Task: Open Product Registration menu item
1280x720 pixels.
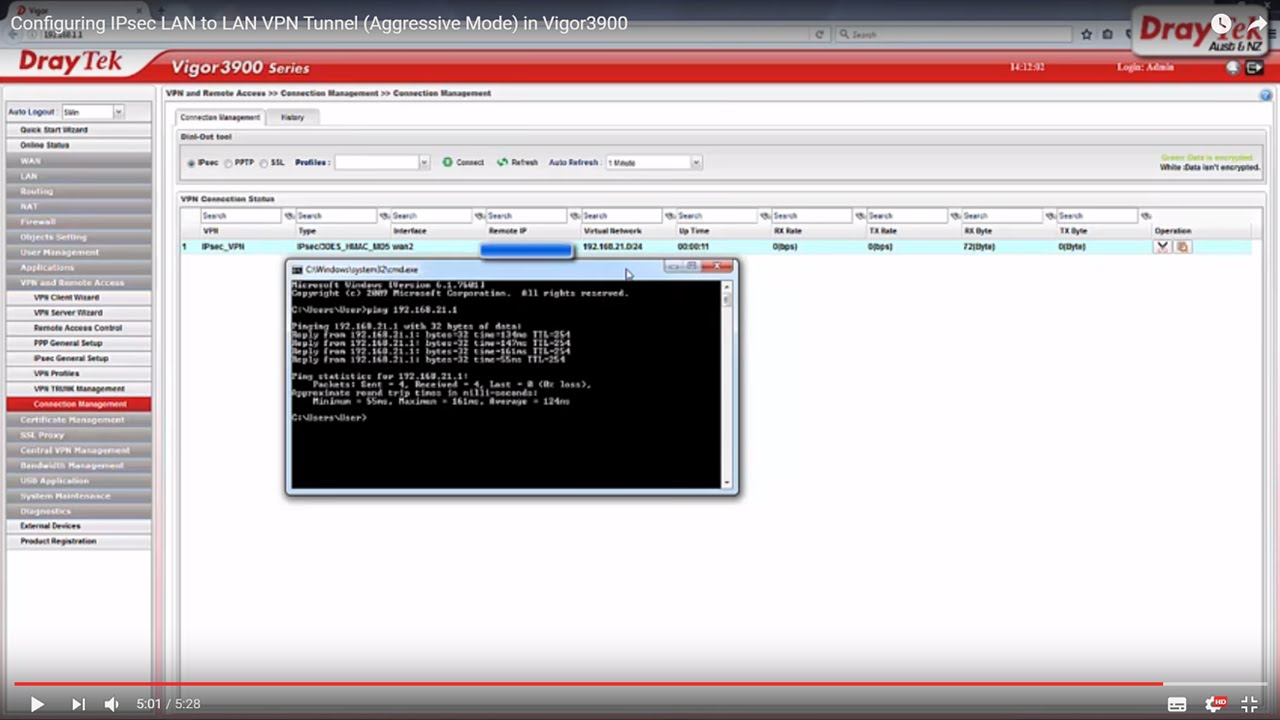Action: coord(79,541)
